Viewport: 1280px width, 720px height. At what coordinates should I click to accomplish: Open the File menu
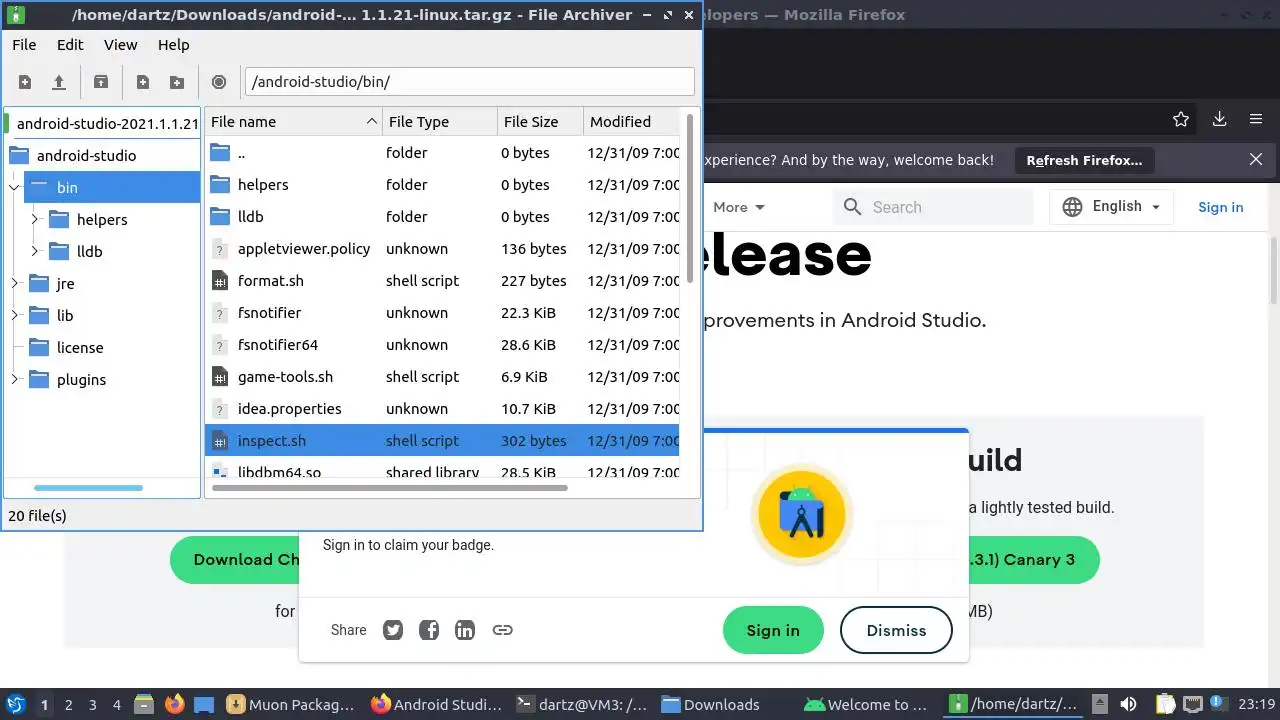[24, 45]
